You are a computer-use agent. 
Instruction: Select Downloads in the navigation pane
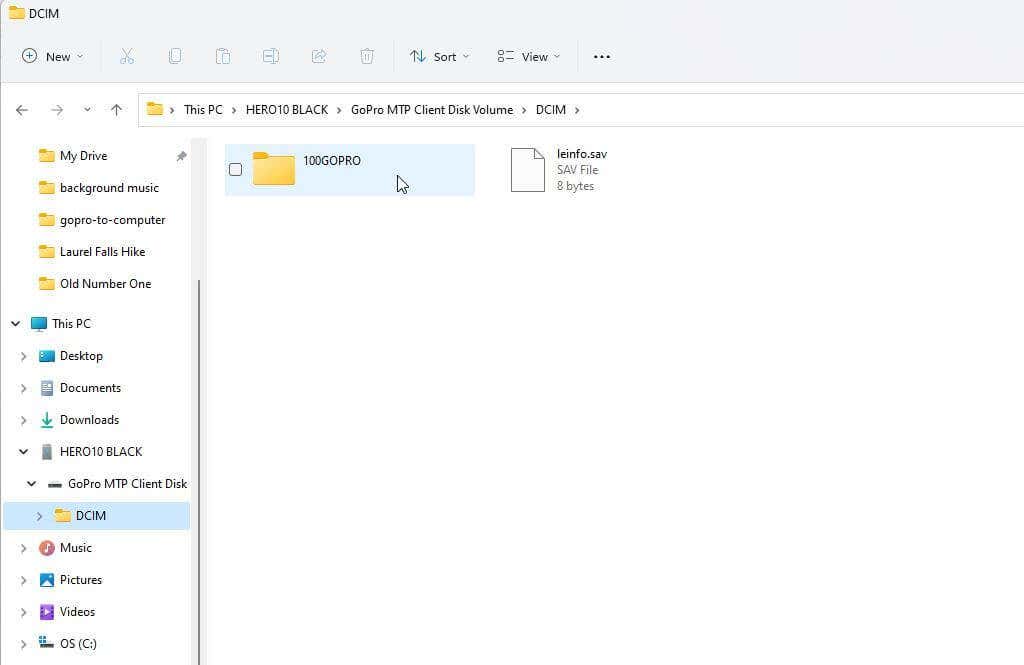tap(89, 420)
